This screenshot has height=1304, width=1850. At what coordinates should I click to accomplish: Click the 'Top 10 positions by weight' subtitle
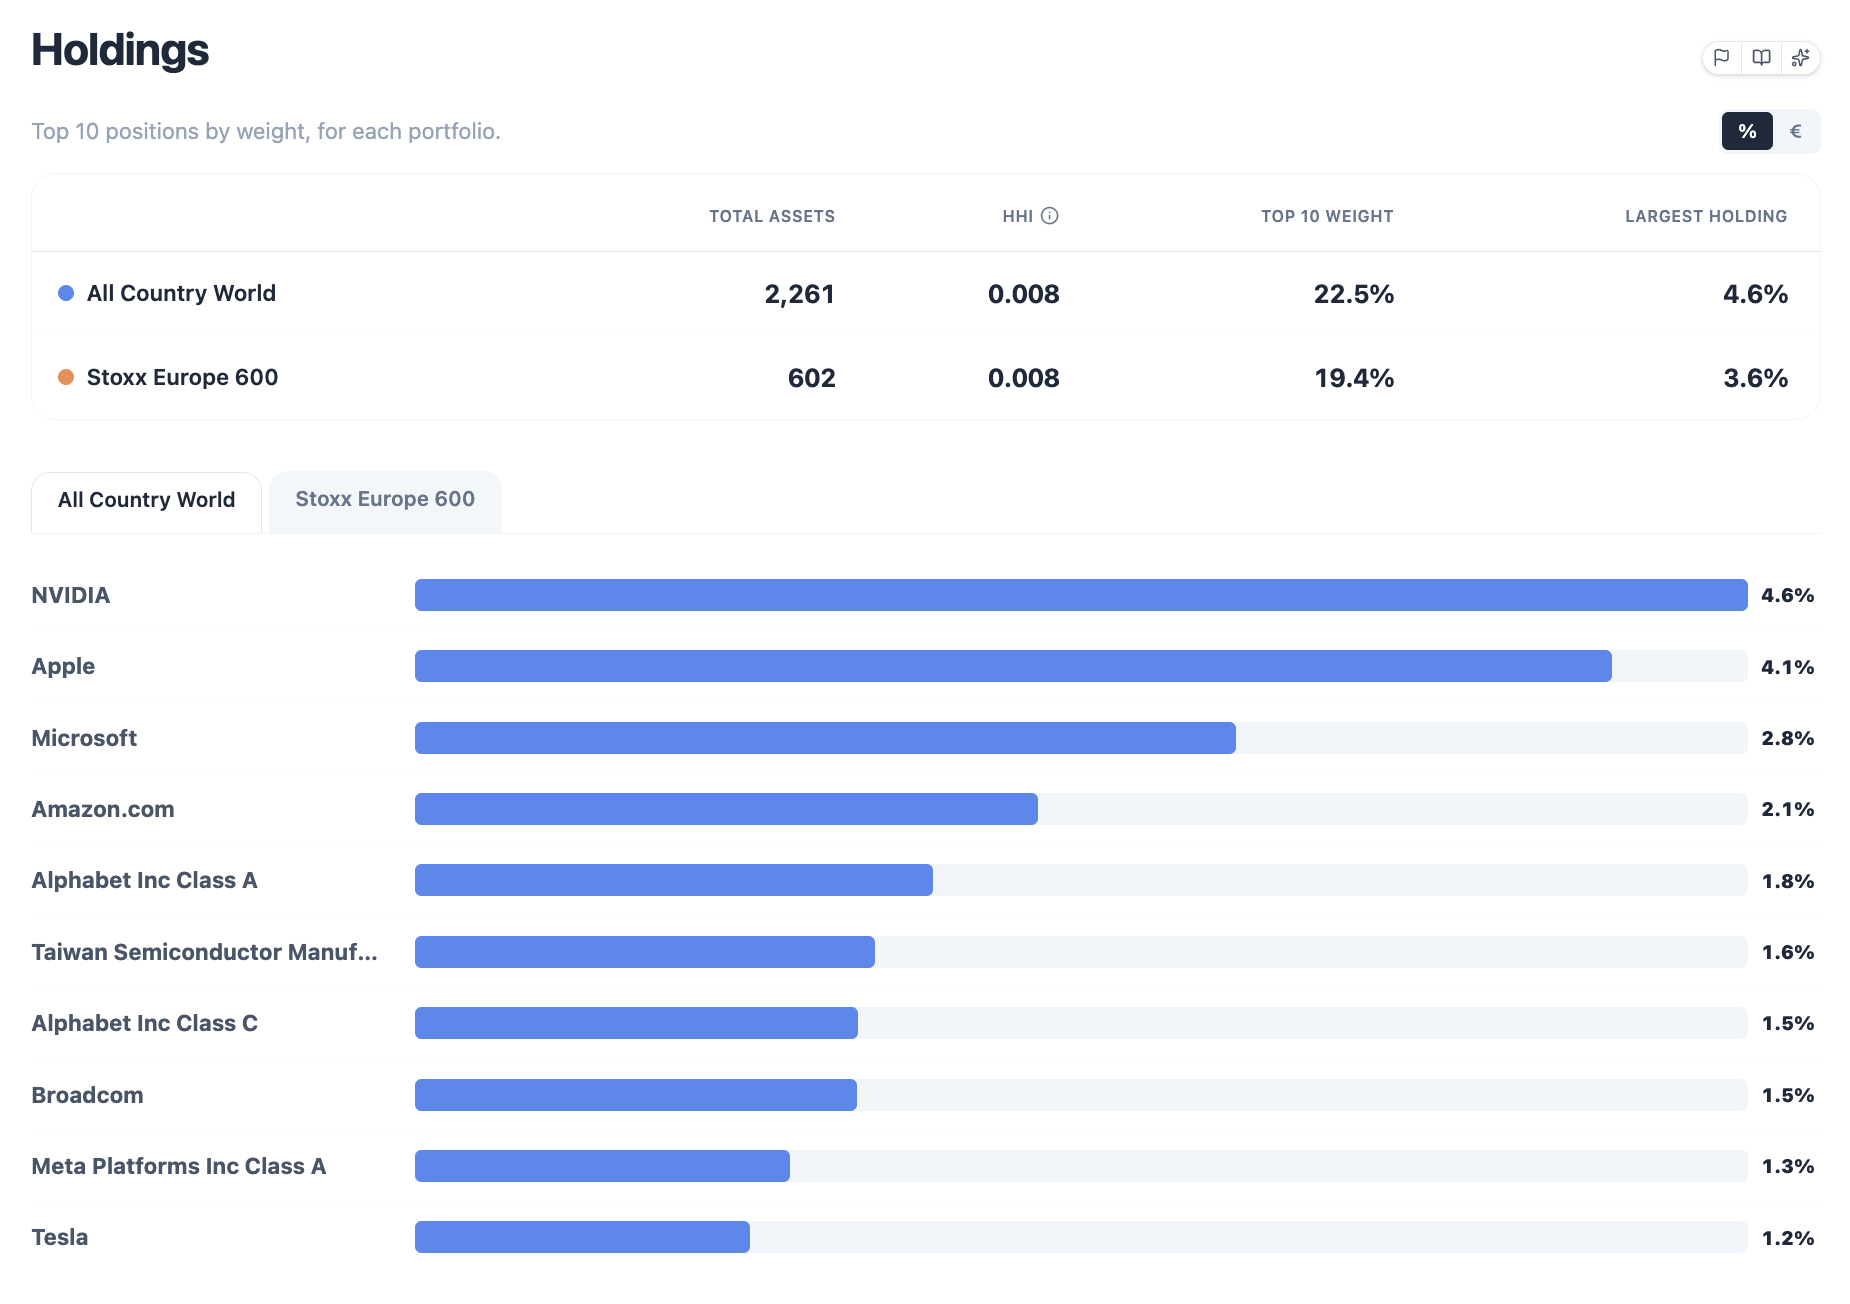point(266,131)
